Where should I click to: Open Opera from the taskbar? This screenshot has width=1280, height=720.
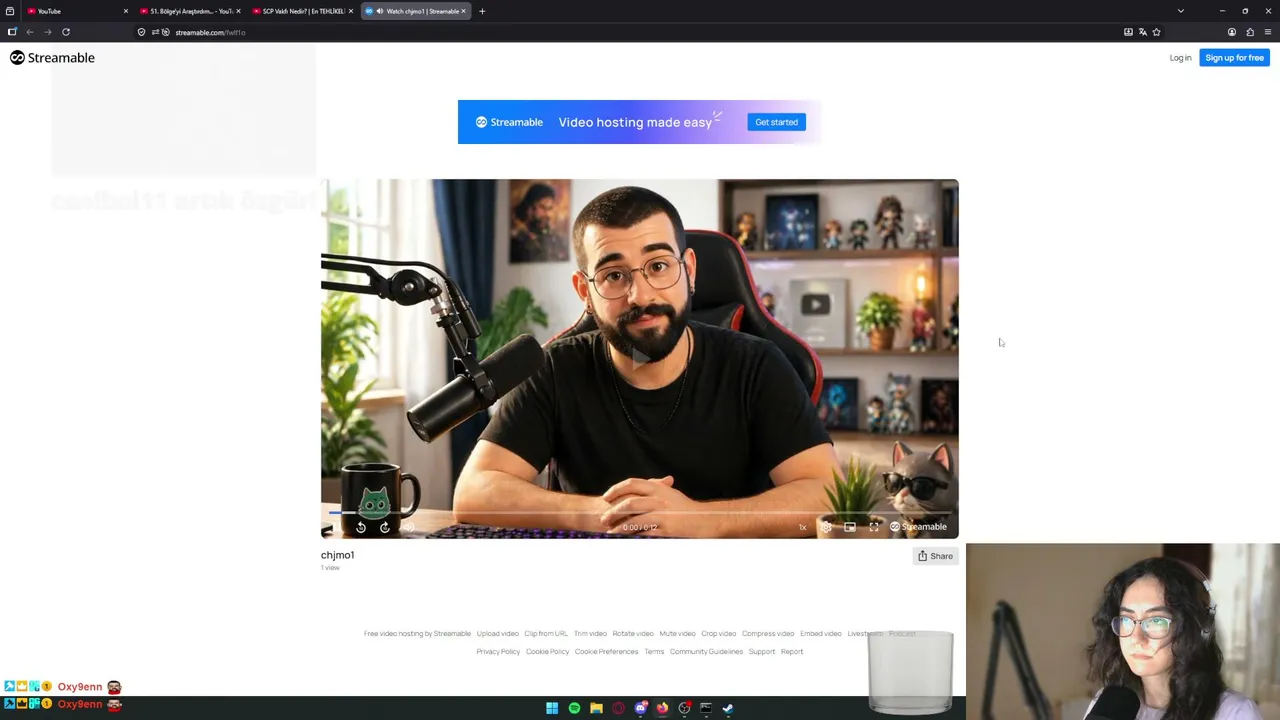pyautogui.click(x=618, y=708)
